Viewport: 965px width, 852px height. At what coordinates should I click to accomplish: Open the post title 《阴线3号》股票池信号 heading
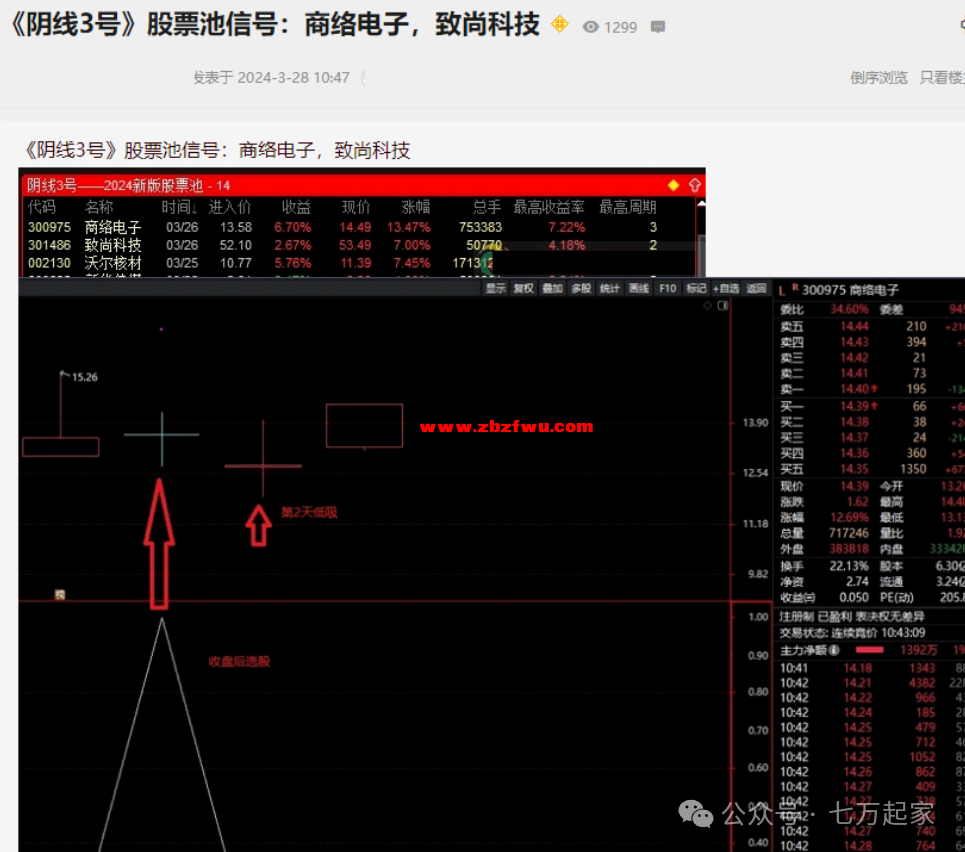click(x=276, y=25)
